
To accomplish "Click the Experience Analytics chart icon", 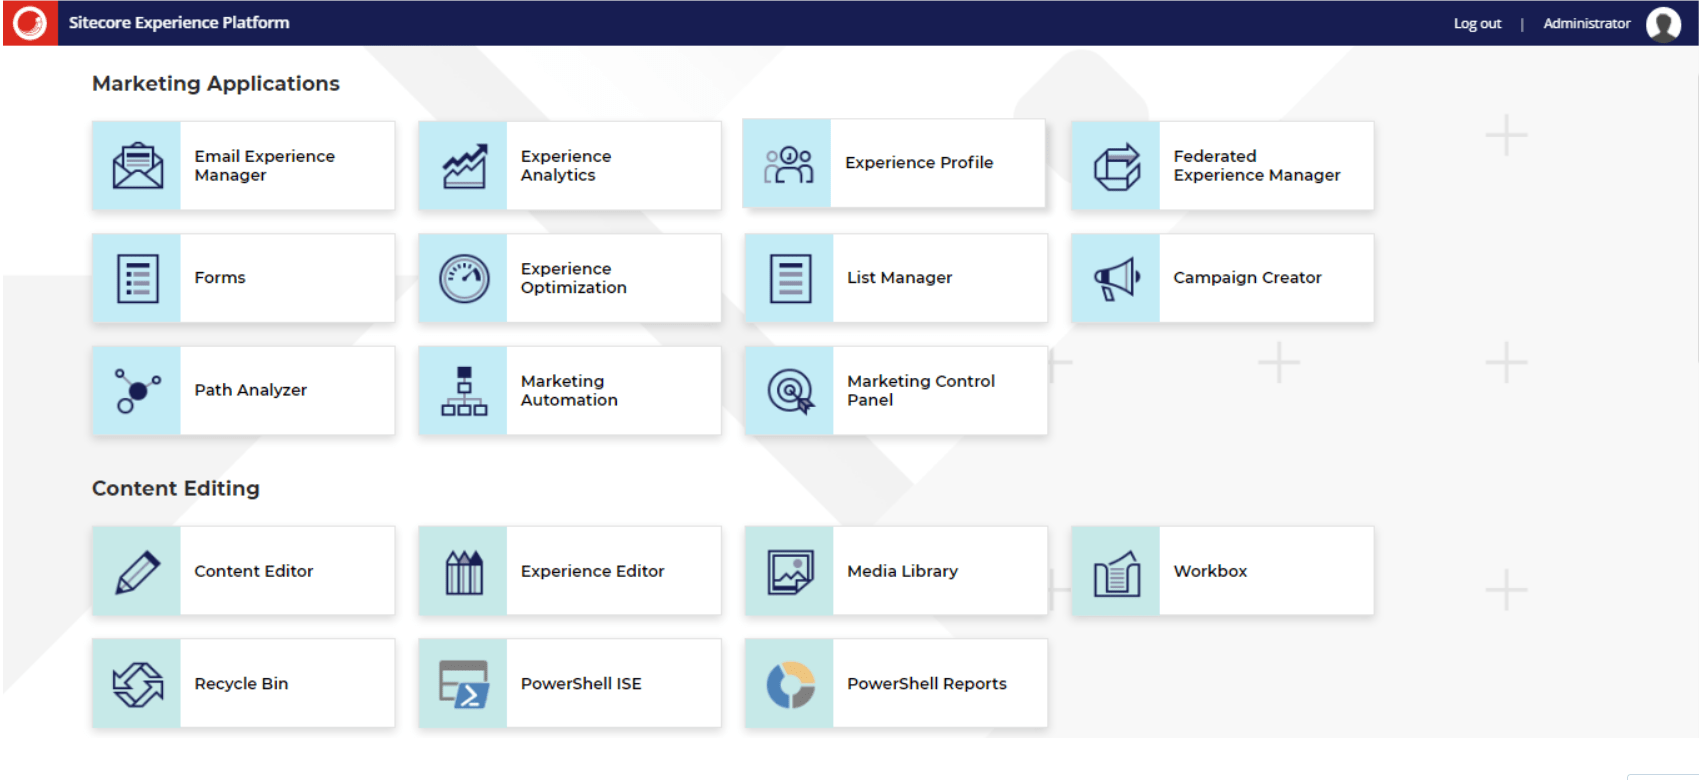I will [x=464, y=166].
